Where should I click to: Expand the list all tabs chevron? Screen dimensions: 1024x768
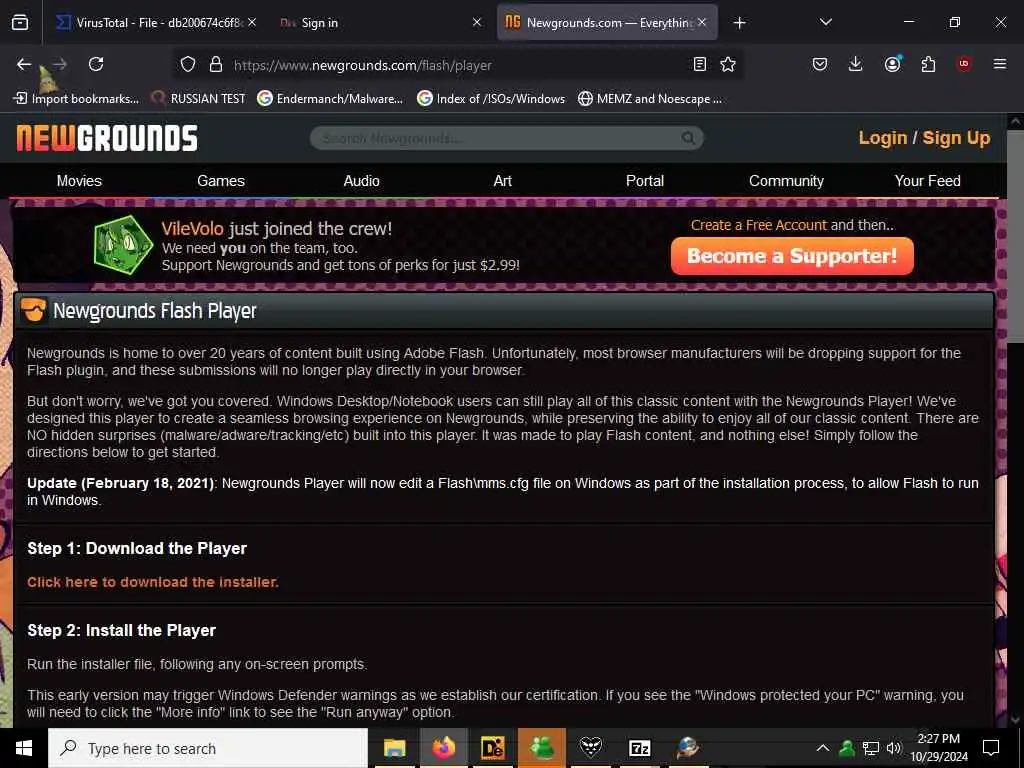point(826,22)
